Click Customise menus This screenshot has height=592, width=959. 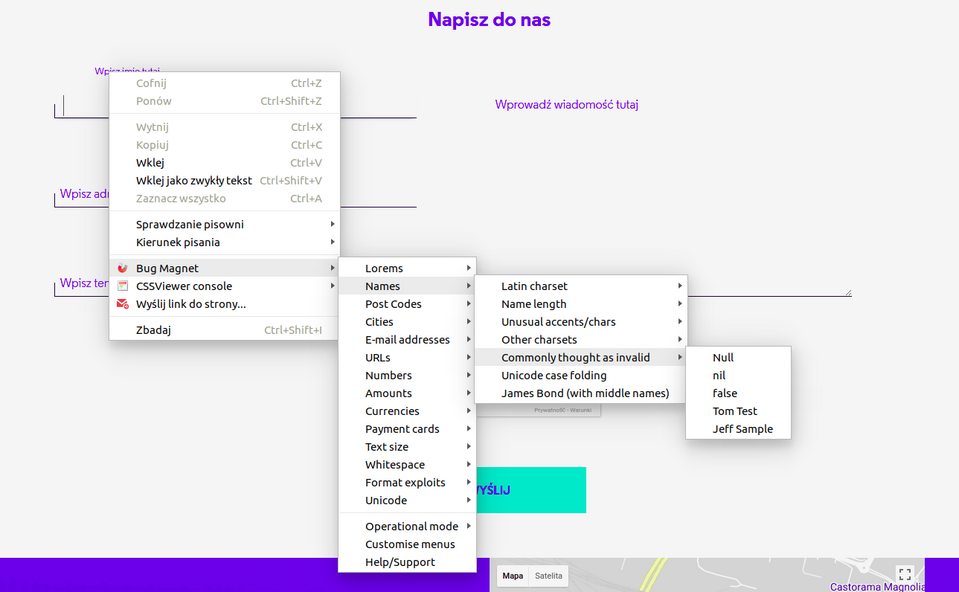point(407,544)
